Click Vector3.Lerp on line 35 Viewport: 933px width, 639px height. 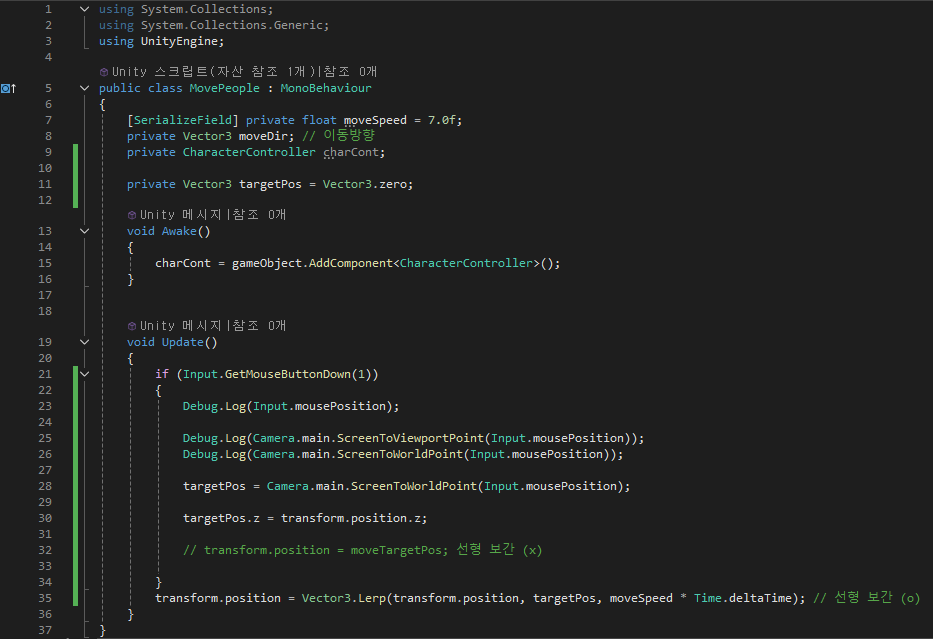[x=343, y=598]
